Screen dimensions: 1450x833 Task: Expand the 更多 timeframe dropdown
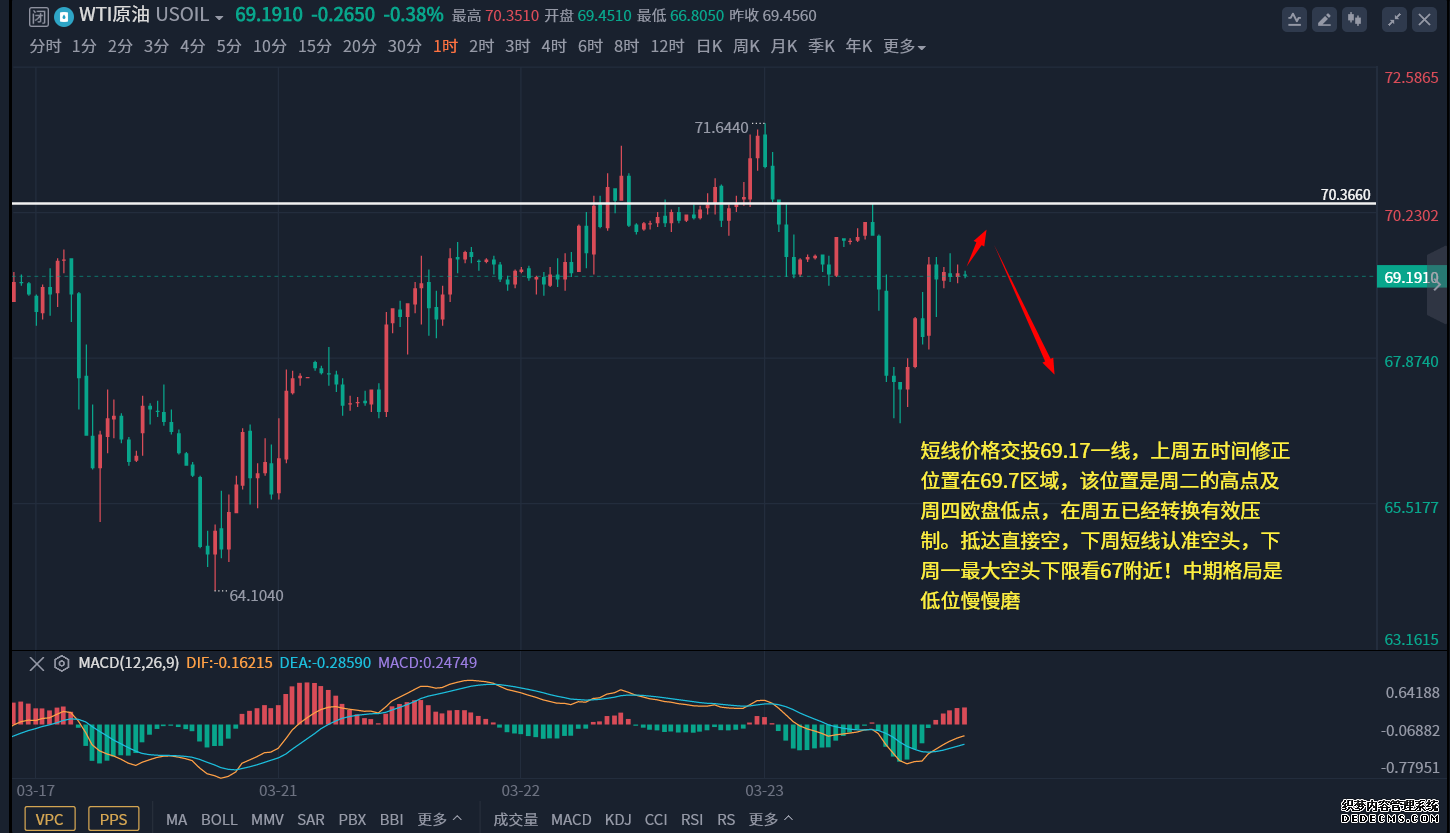(x=904, y=46)
